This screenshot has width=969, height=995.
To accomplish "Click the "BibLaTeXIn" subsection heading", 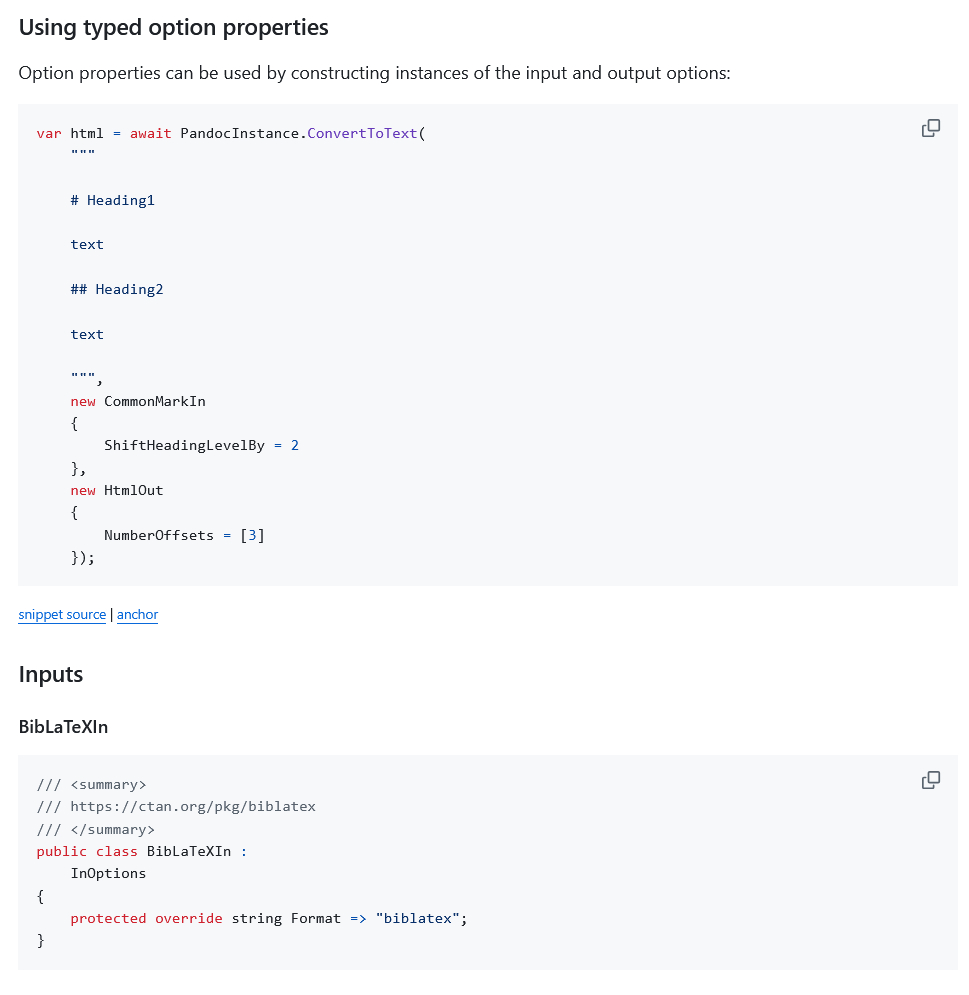I will point(63,727).
